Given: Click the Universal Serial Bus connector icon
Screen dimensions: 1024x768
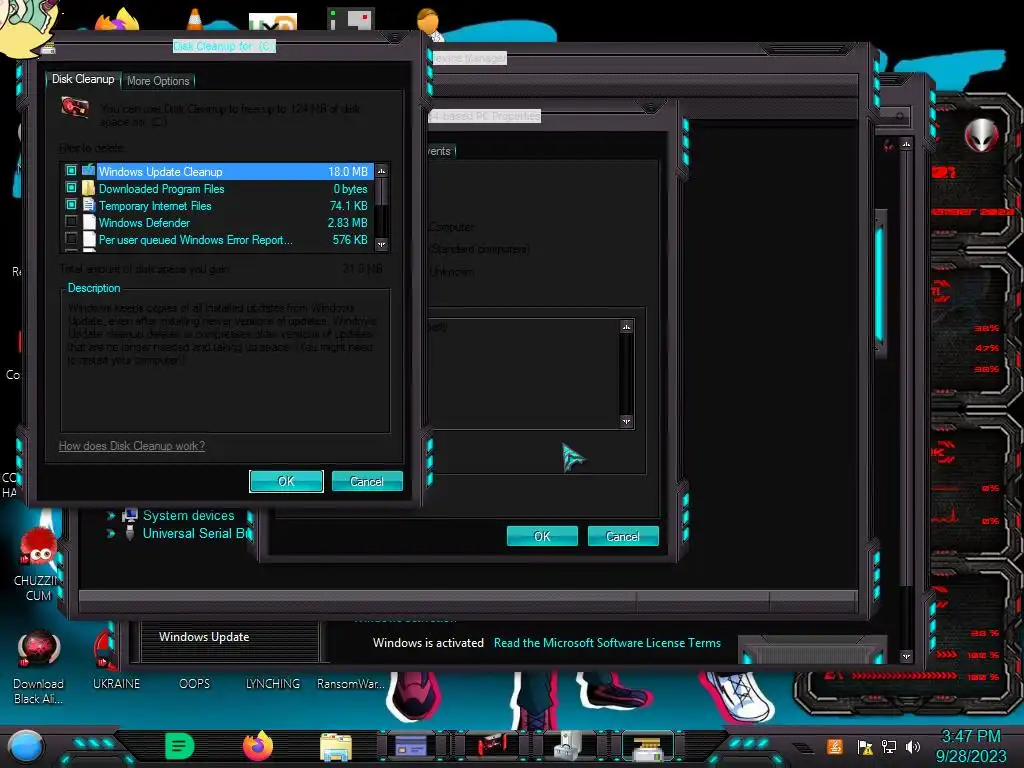Looking at the screenshot, I should click(x=130, y=533).
